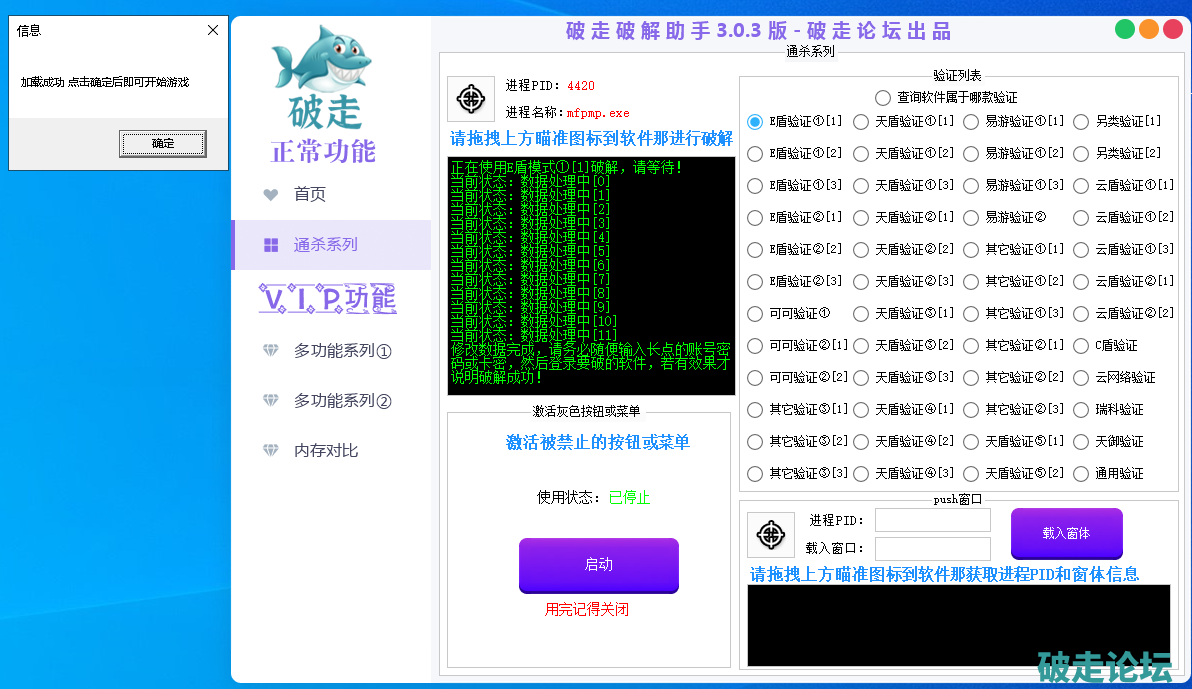
Task: Click the crosshair icon in the push窗口 panel
Action: (x=770, y=535)
